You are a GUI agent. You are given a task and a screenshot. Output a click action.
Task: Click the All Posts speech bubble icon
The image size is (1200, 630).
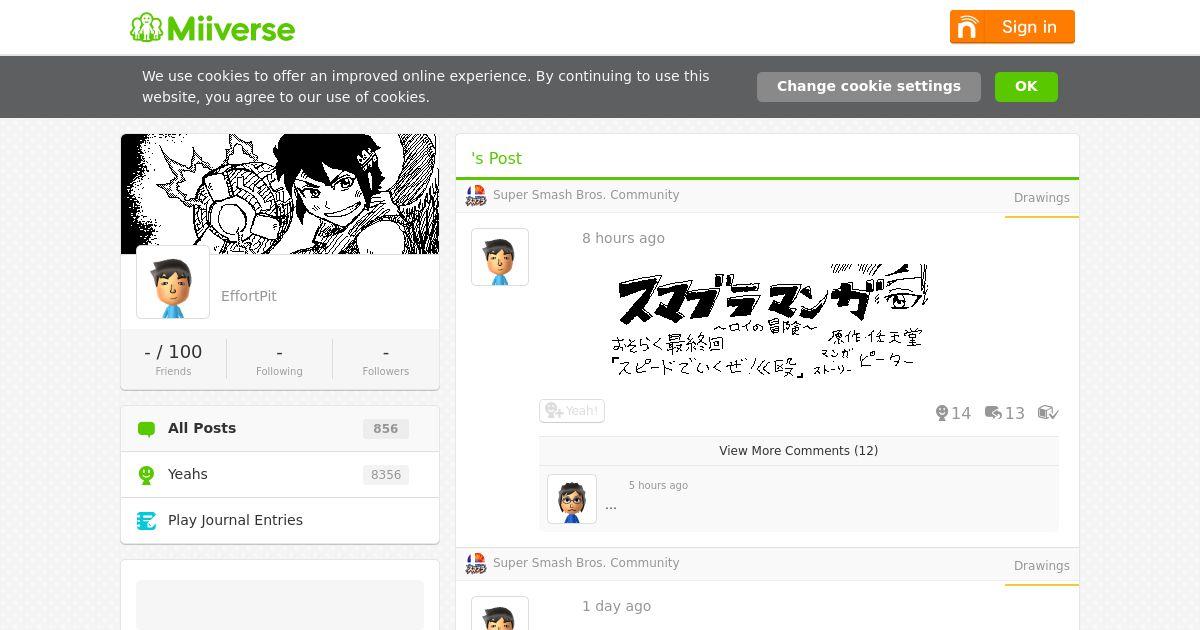click(x=147, y=429)
